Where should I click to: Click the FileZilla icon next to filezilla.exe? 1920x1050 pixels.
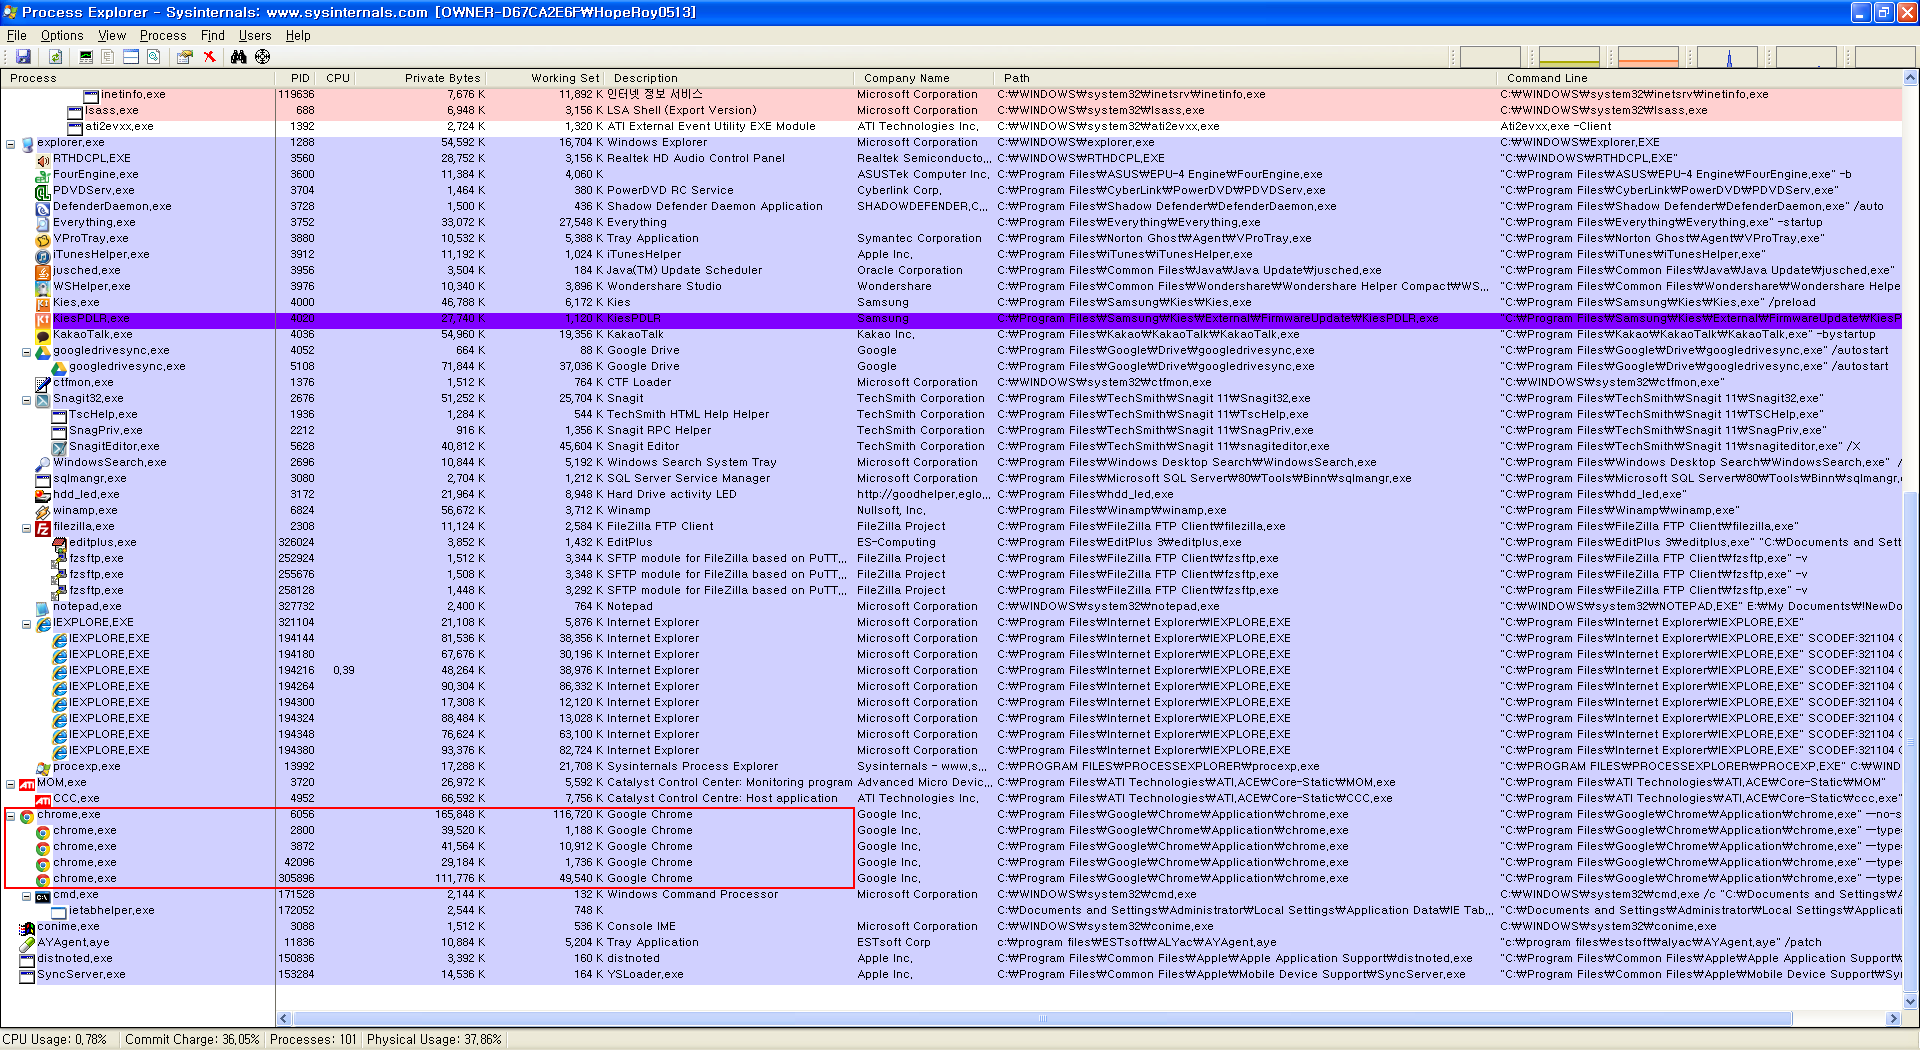43,527
